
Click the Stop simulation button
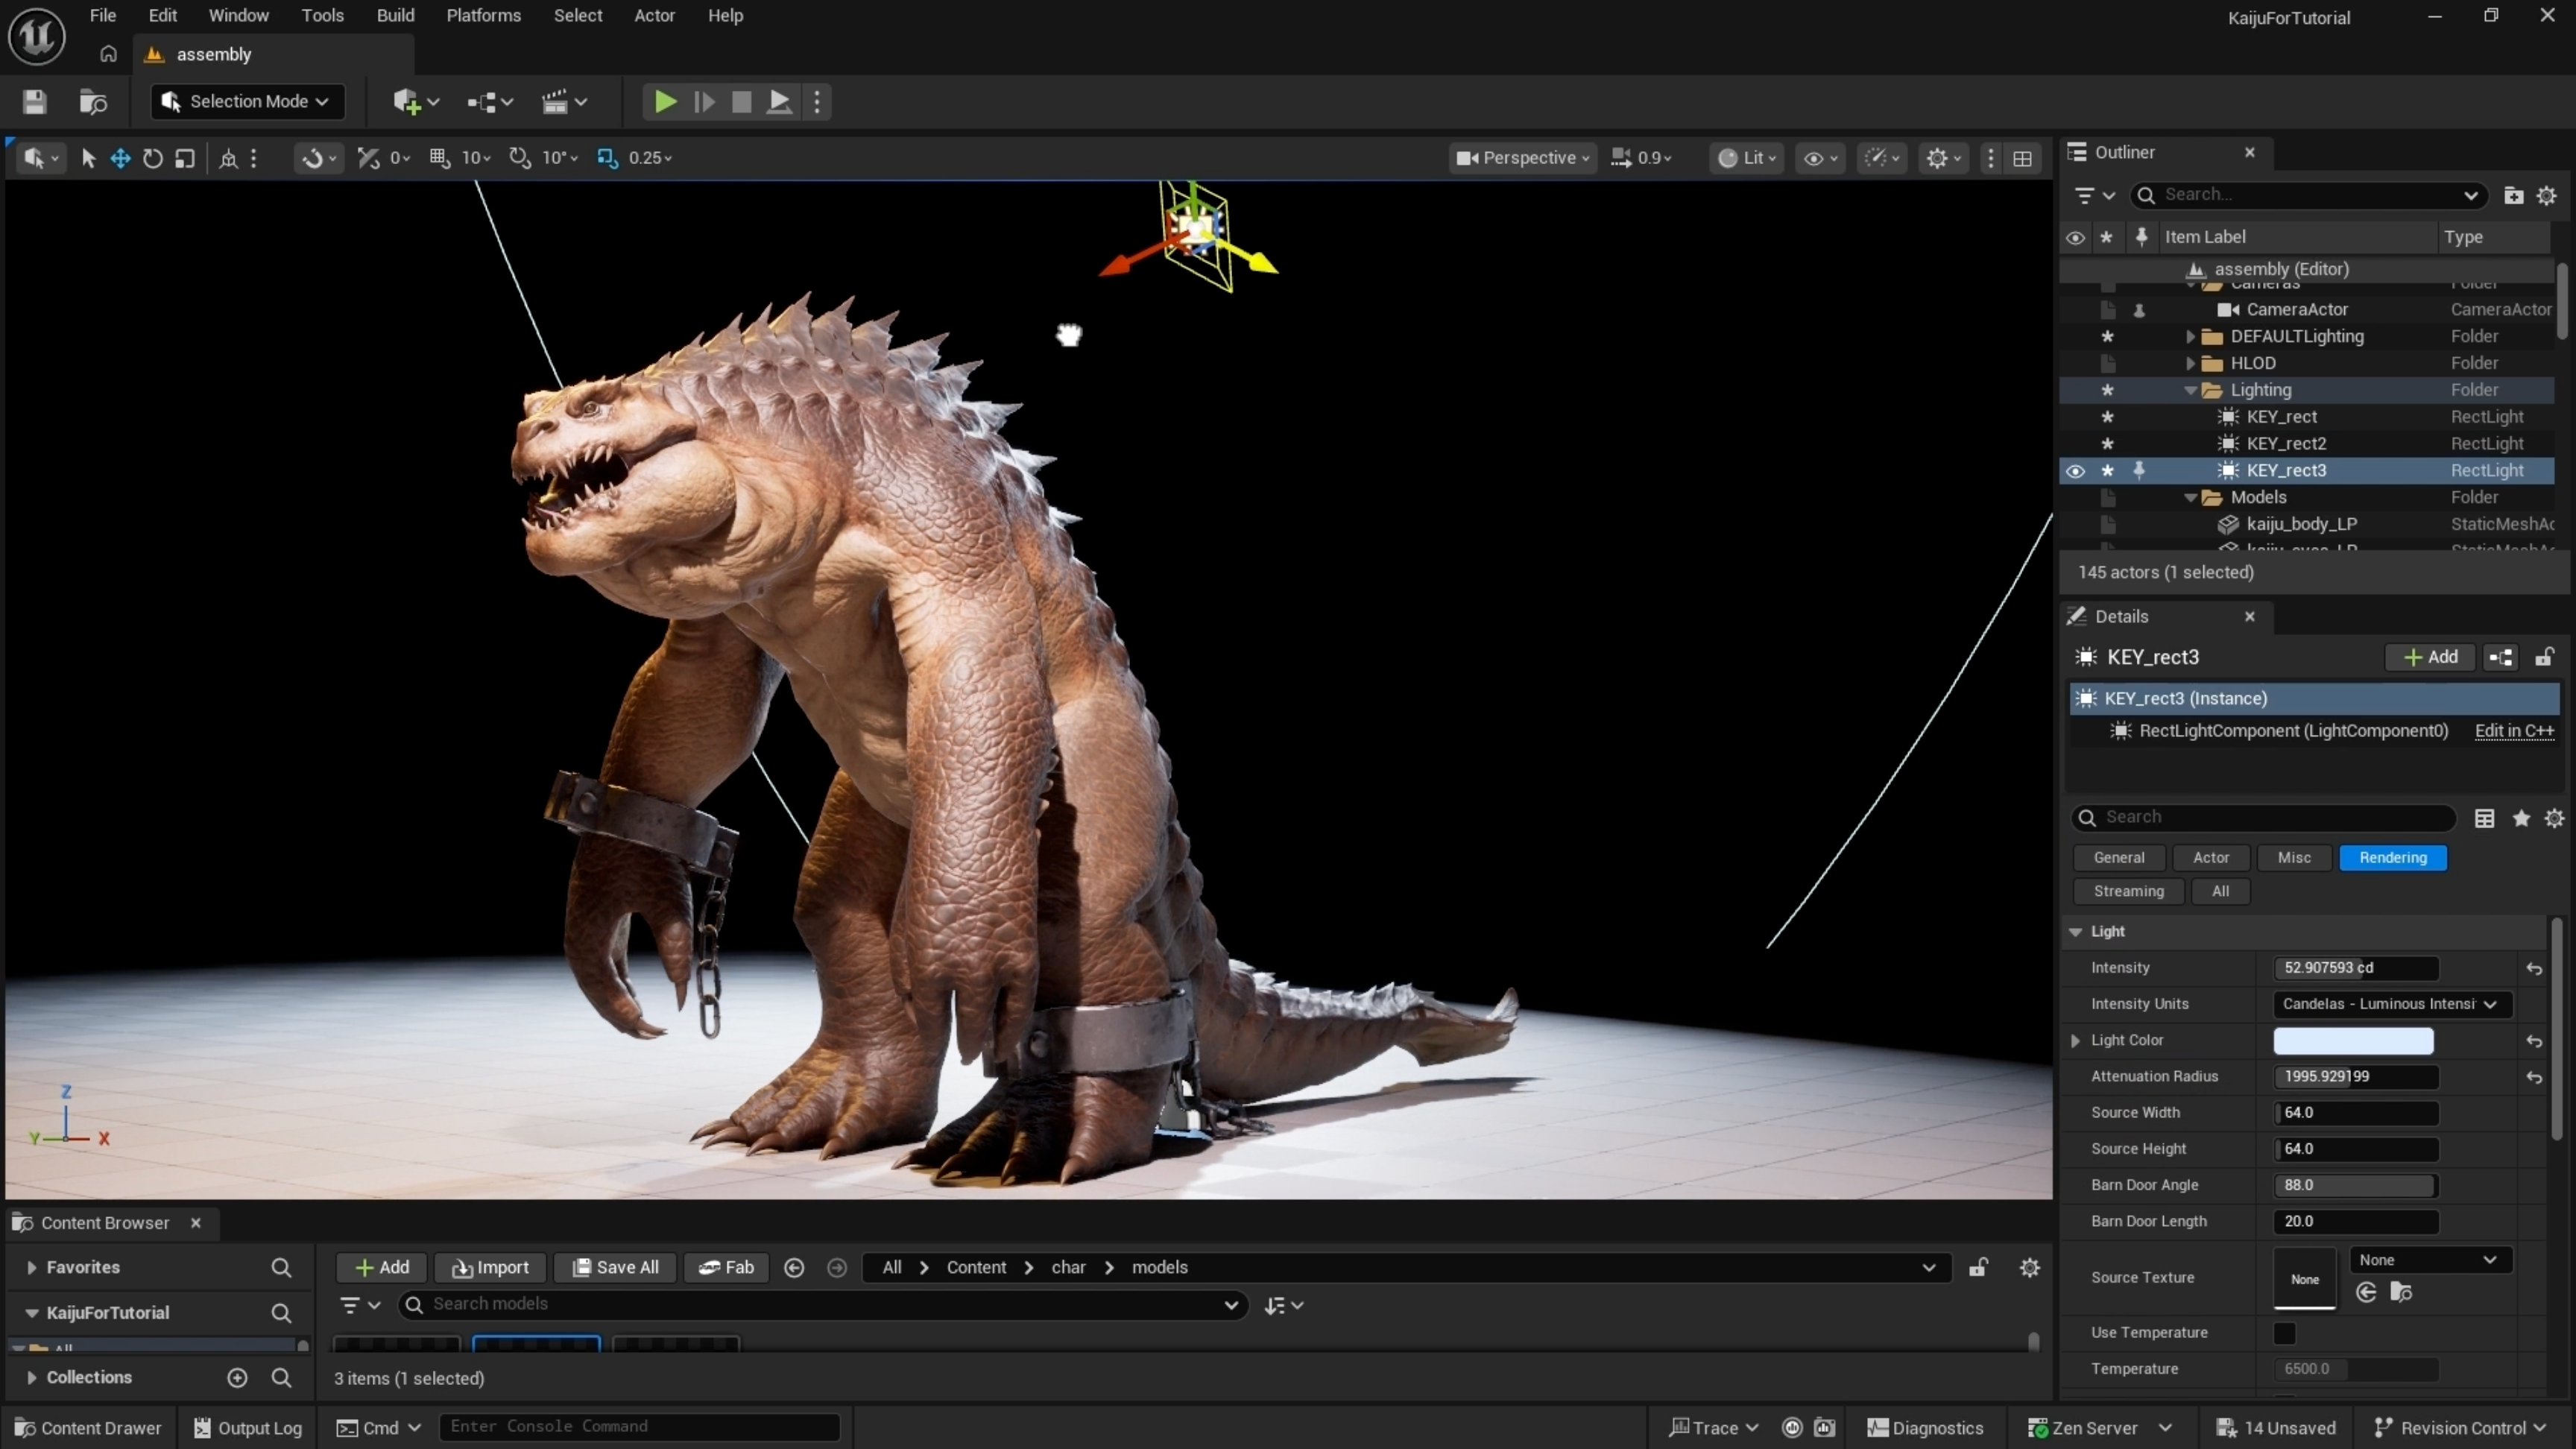pos(742,101)
